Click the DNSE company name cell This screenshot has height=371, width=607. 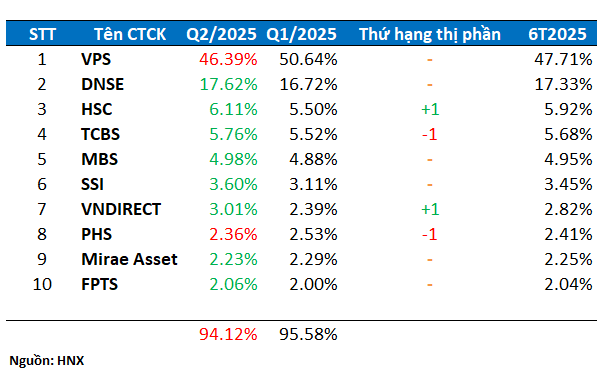pyautogui.click(x=103, y=84)
